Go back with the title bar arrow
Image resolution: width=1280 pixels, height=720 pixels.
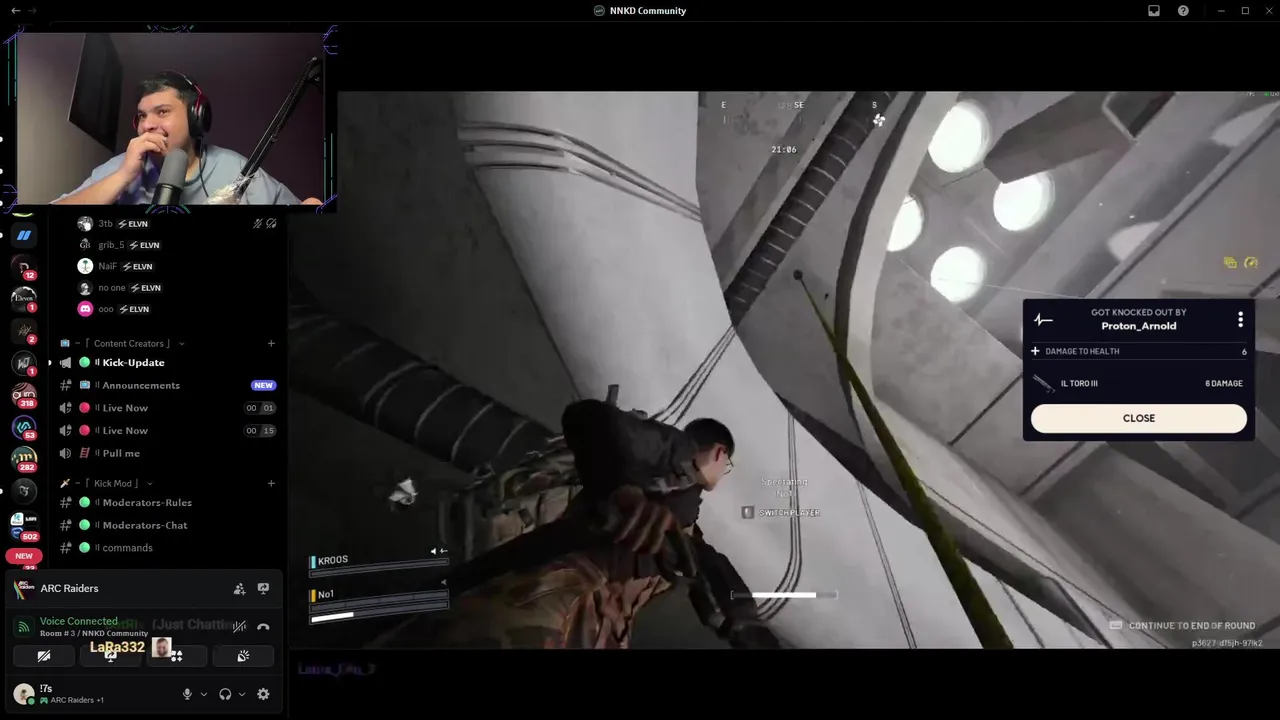pyautogui.click(x=15, y=11)
